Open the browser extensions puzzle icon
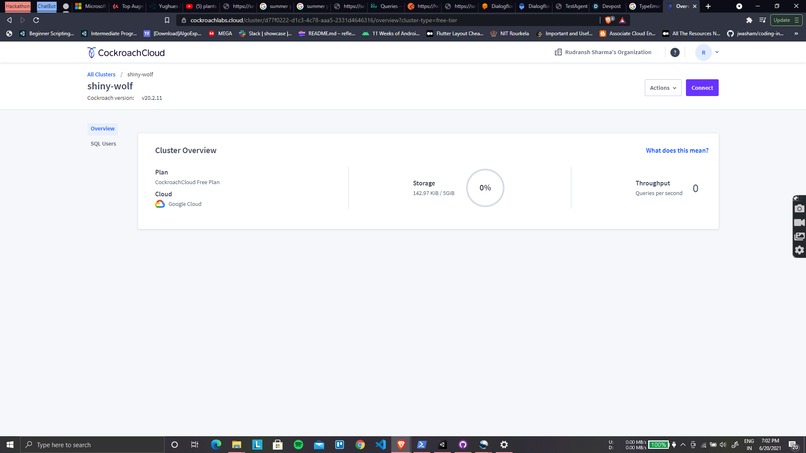806x453 pixels. 749,20
